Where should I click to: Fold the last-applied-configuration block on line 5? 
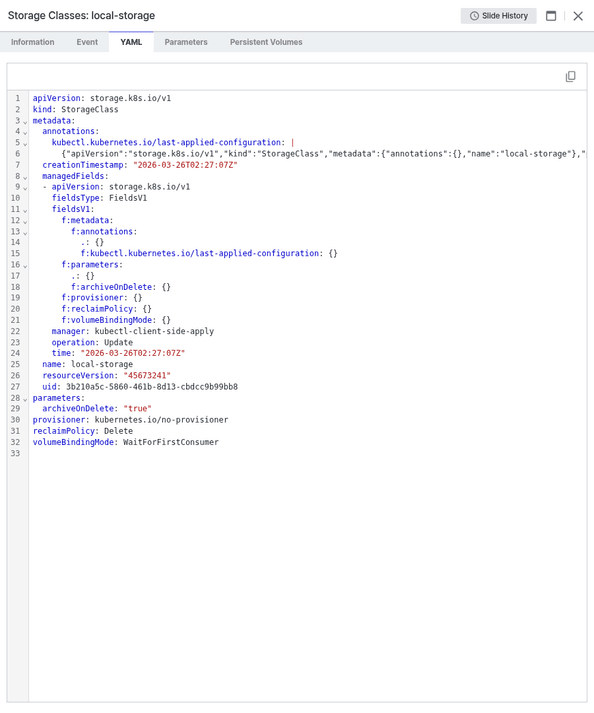[x=25, y=144]
